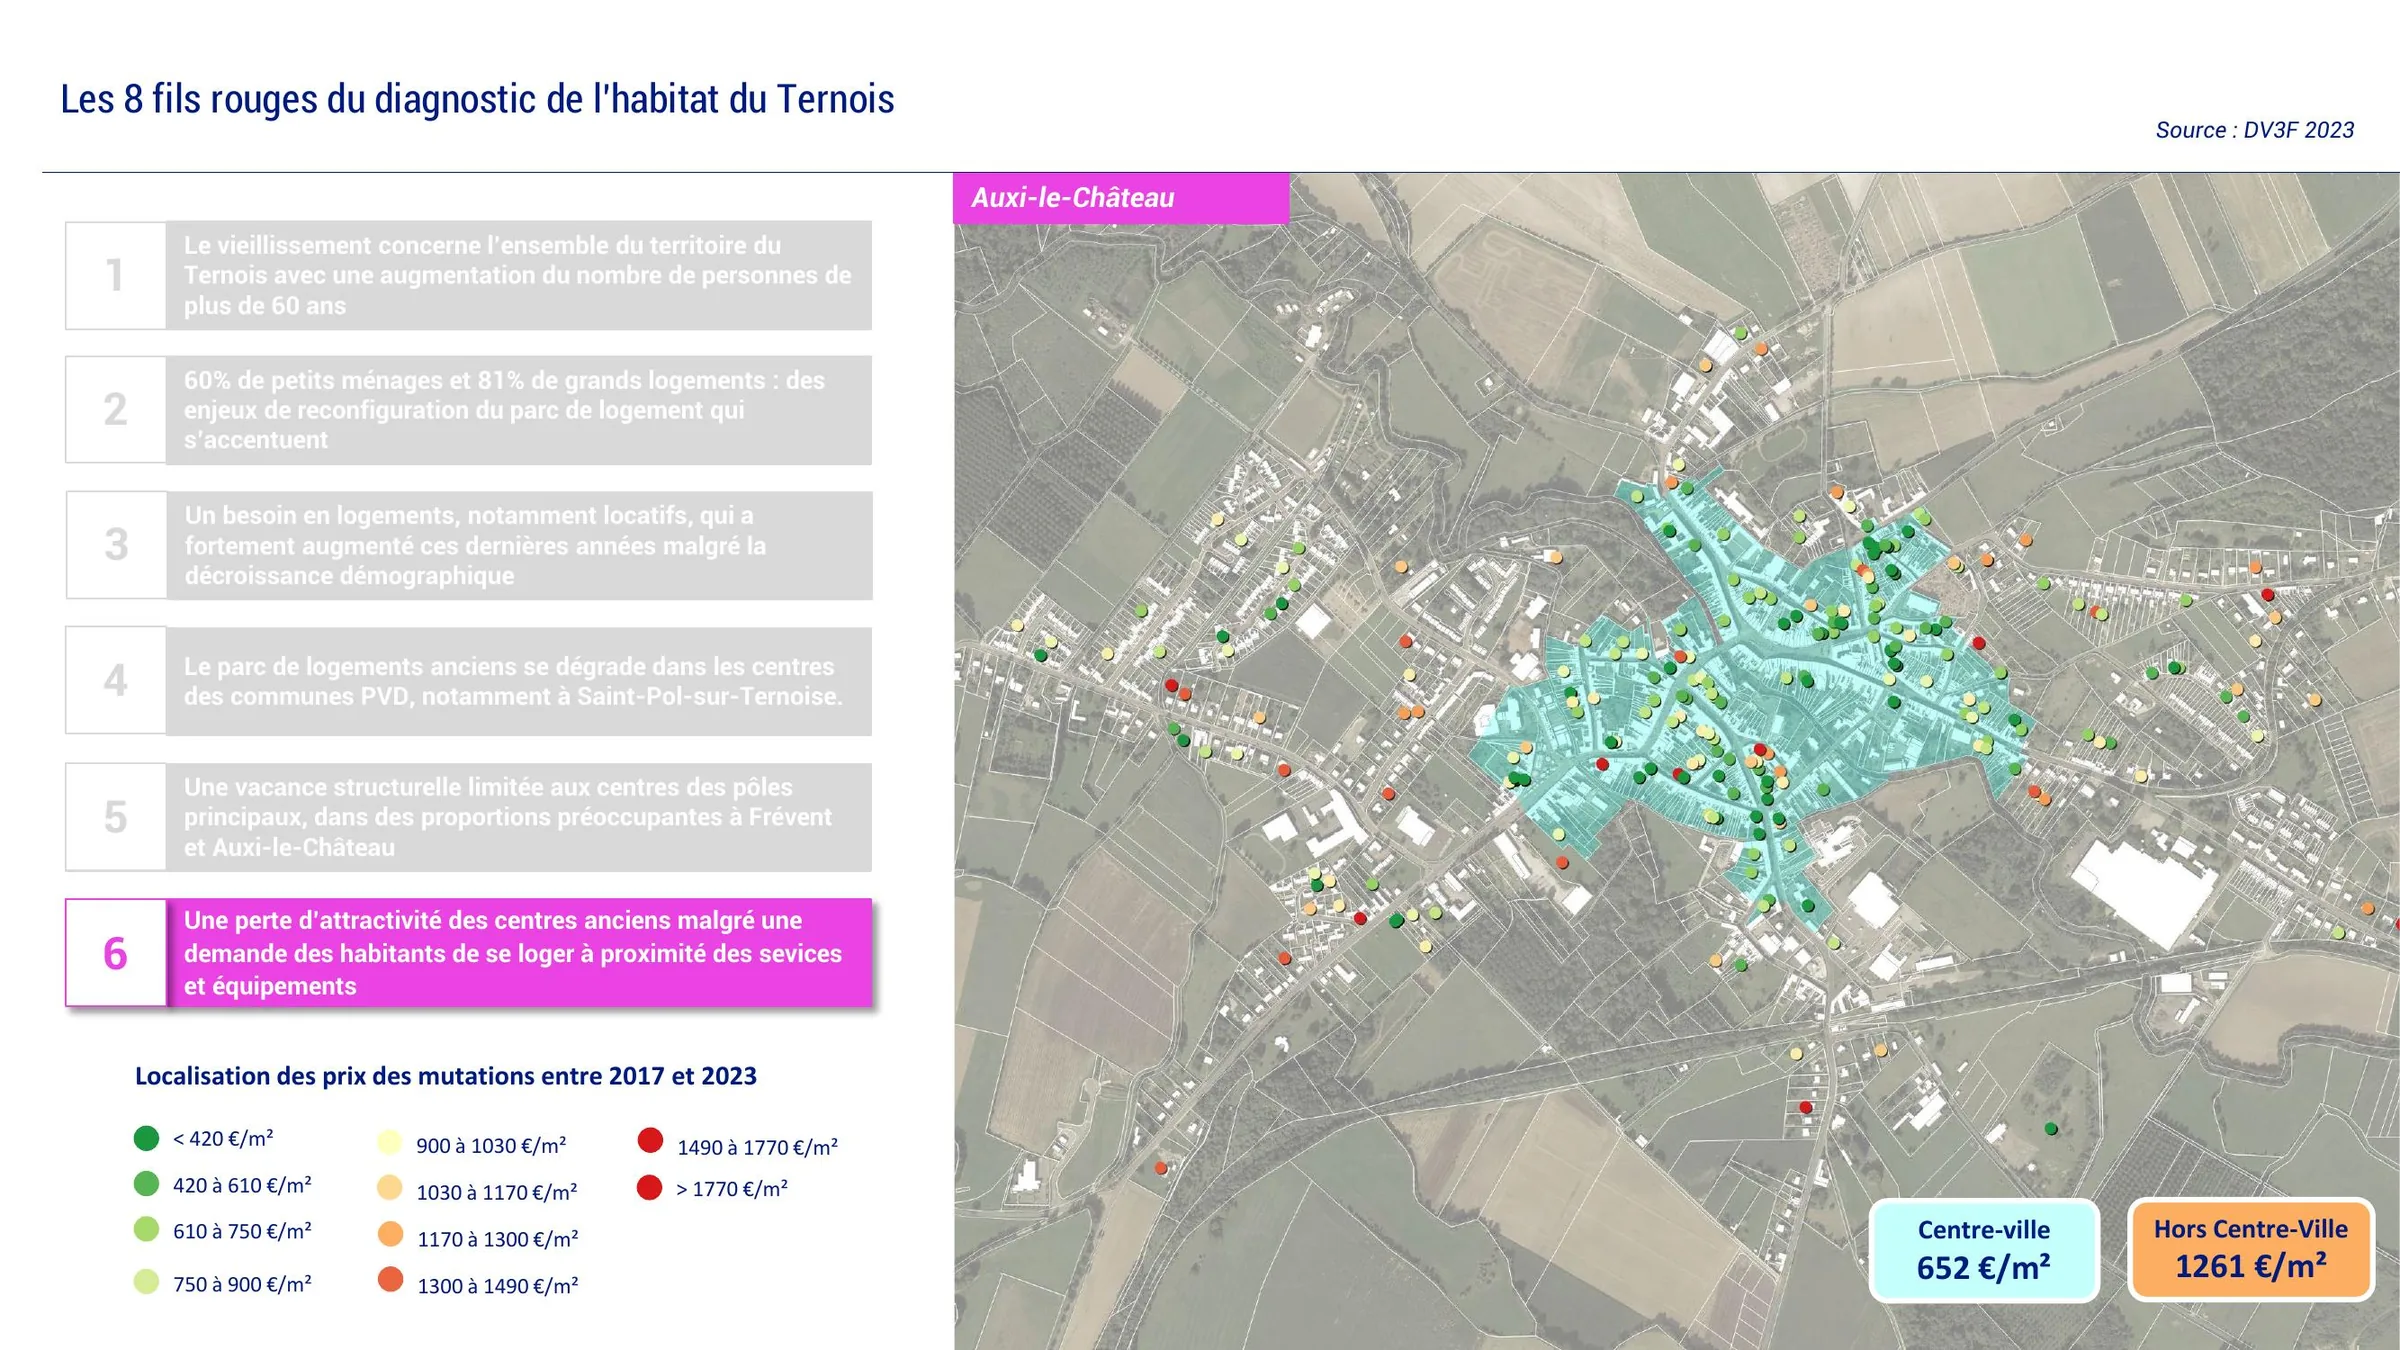This screenshot has height=1350, width=2400.
Task: Click the item about 'Le vieillissement concerne l'ensemble'
Action: pyautogui.click(x=518, y=275)
